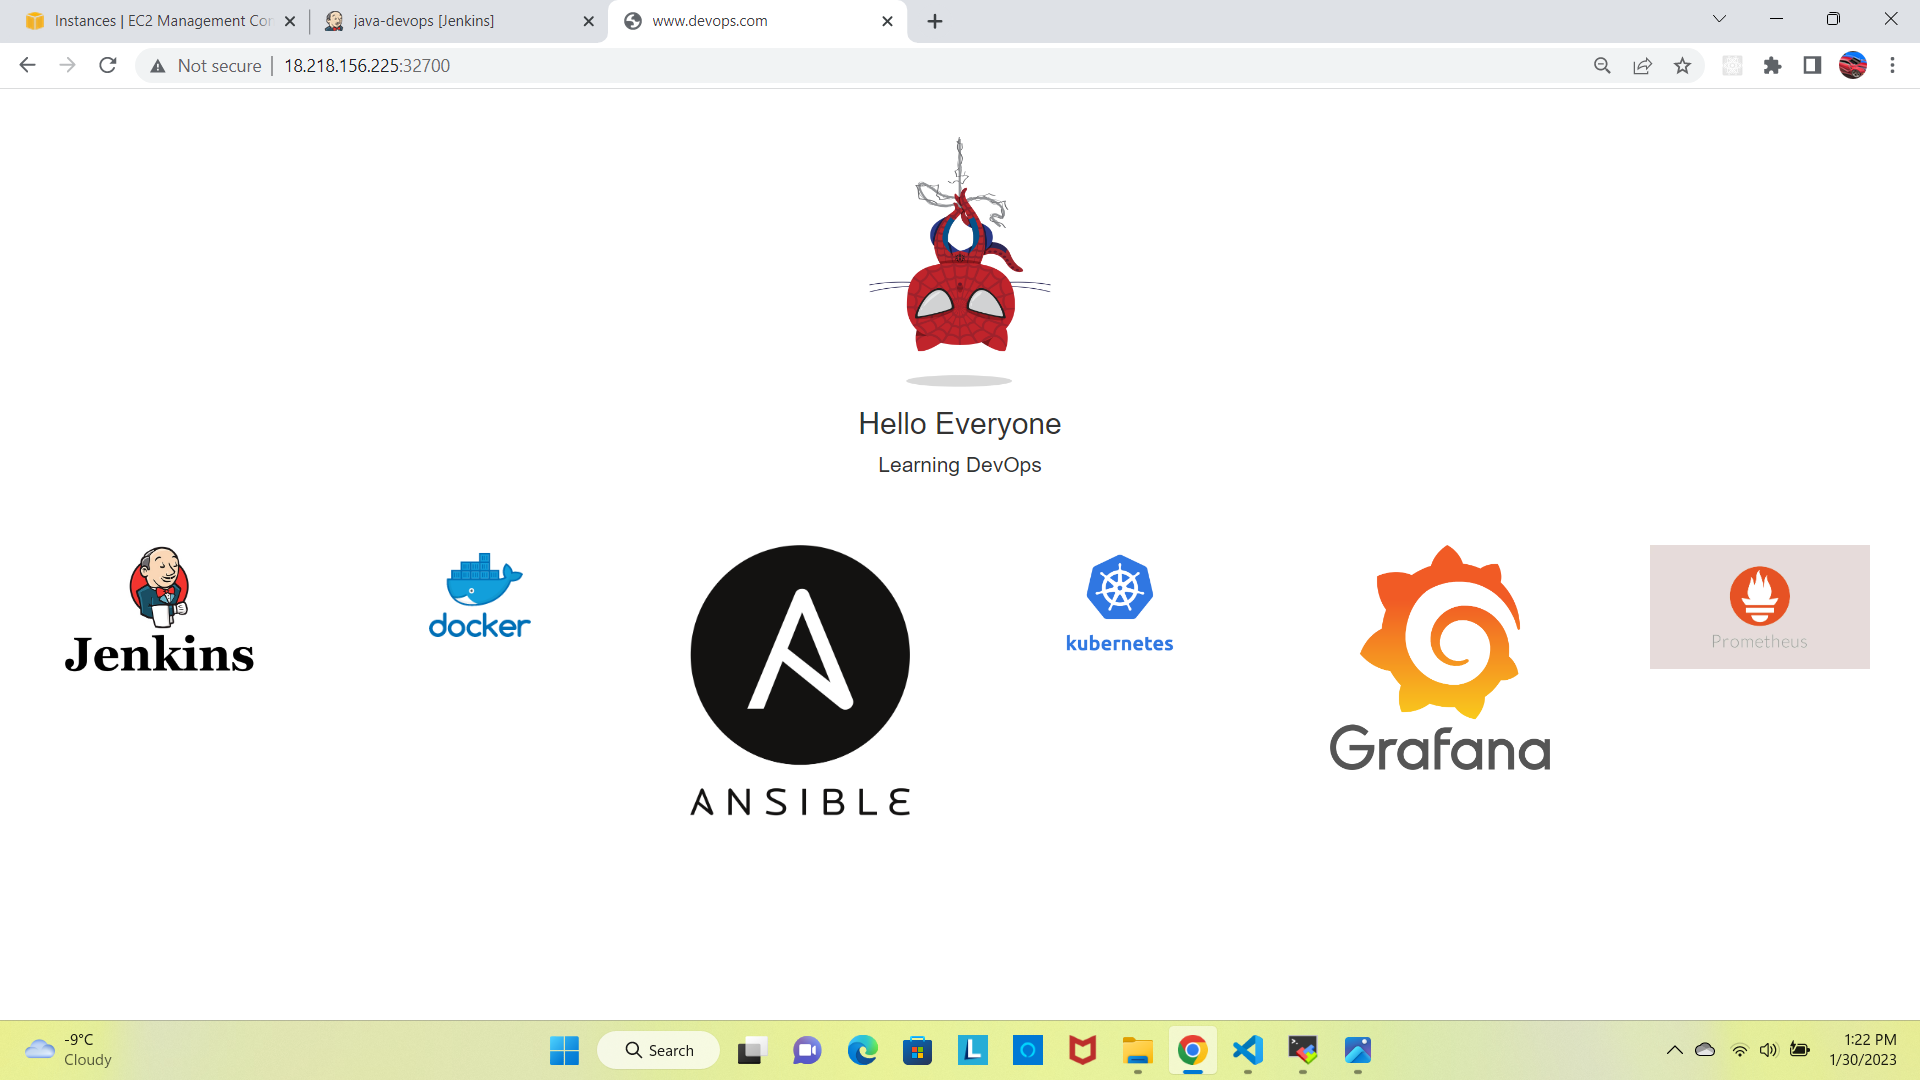1920x1080 pixels.
Task: Select the www.devops.com tab
Action: [x=757, y=21]
